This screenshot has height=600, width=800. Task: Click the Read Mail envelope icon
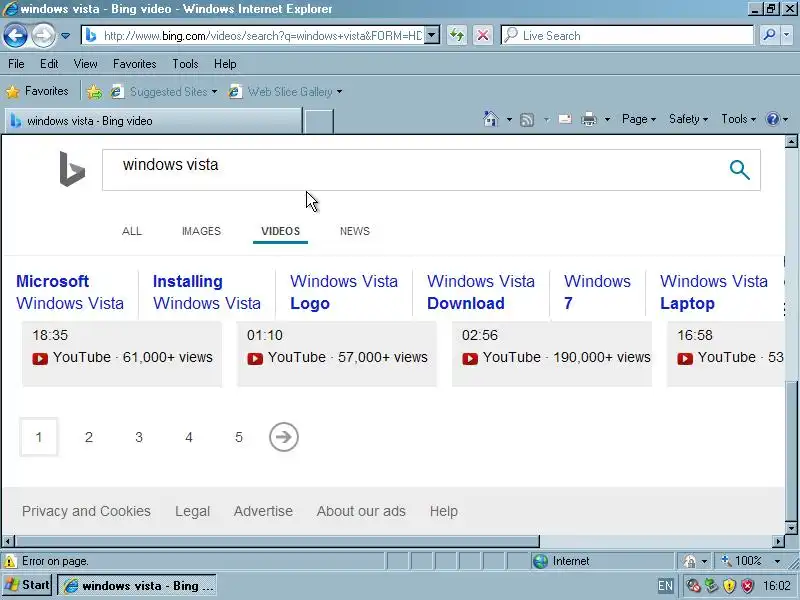565,119
